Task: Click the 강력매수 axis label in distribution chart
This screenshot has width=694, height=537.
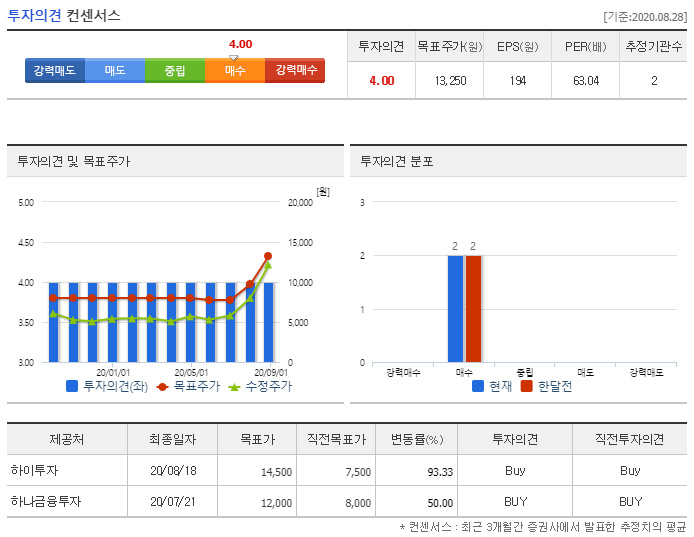Action: [403, 372]
